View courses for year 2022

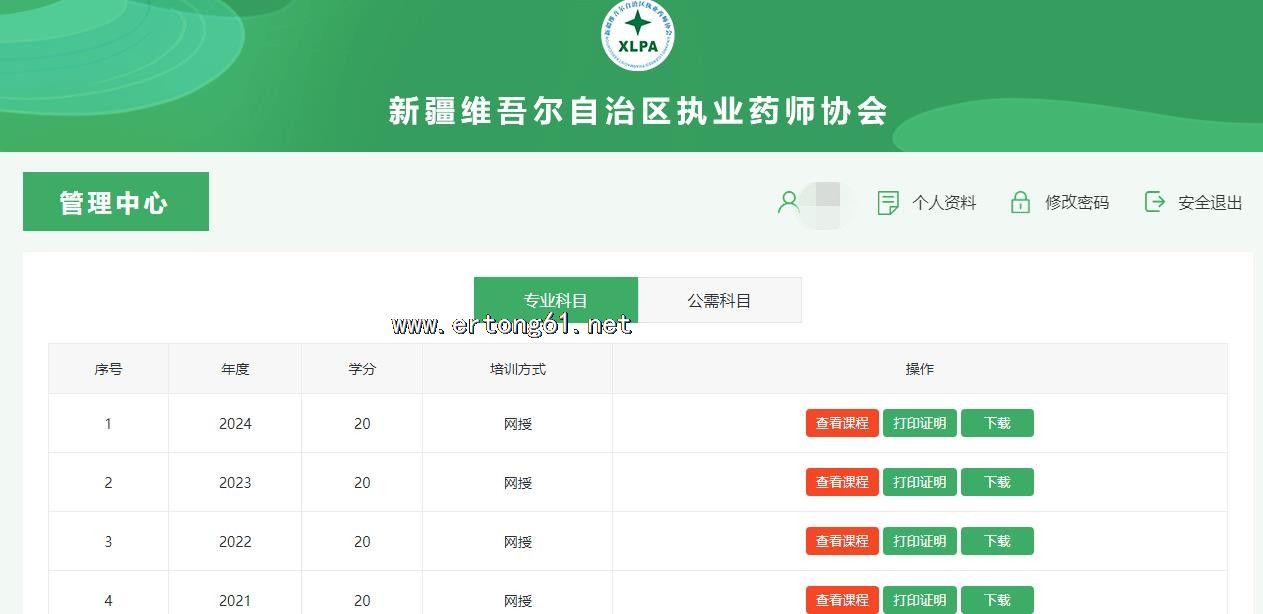(842, 541)
